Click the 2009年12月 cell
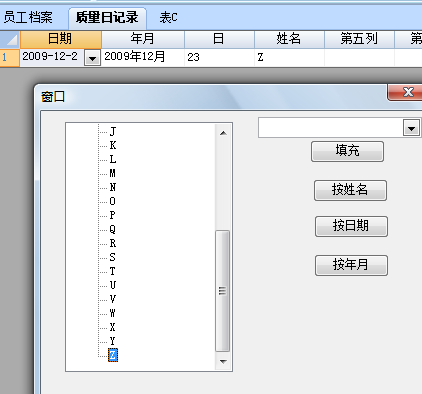 pos(143,57)
